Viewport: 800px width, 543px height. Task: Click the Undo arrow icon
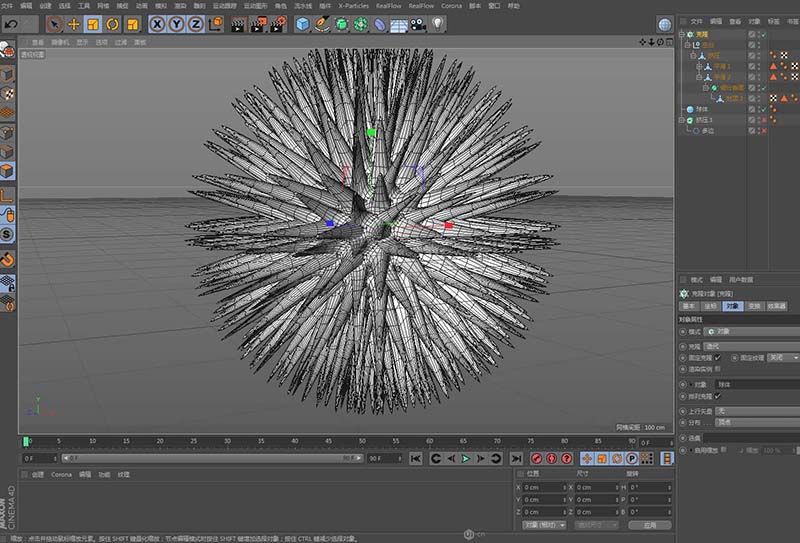[x=12, y=23]
